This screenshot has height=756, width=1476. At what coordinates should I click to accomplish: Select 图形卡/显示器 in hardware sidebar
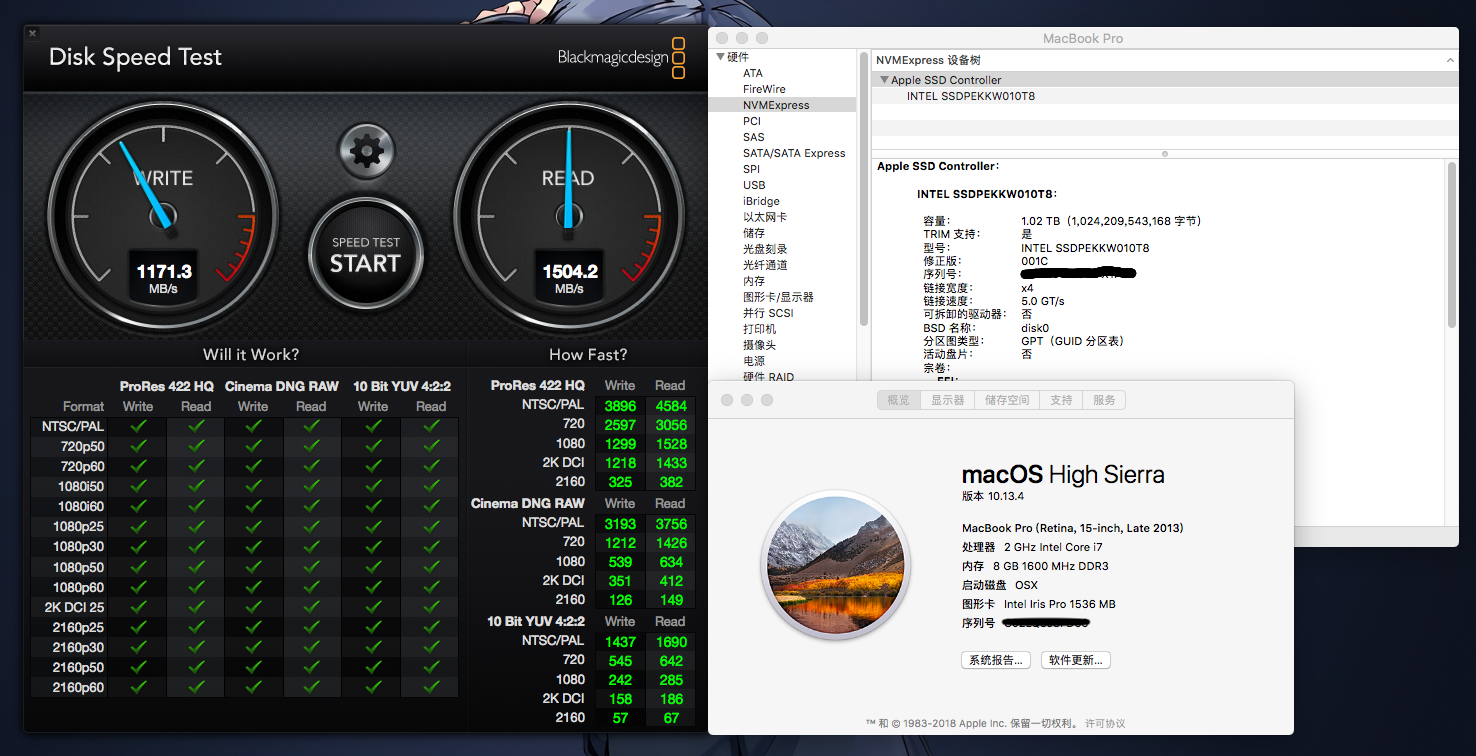[778, 297]
